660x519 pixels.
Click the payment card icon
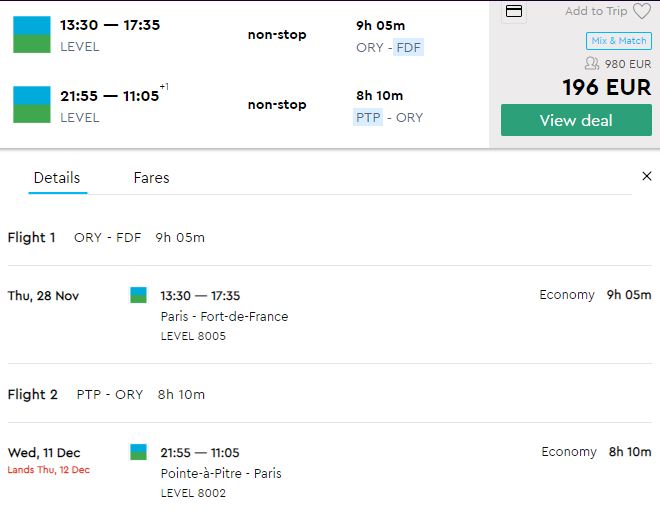(x=514, y=11)
